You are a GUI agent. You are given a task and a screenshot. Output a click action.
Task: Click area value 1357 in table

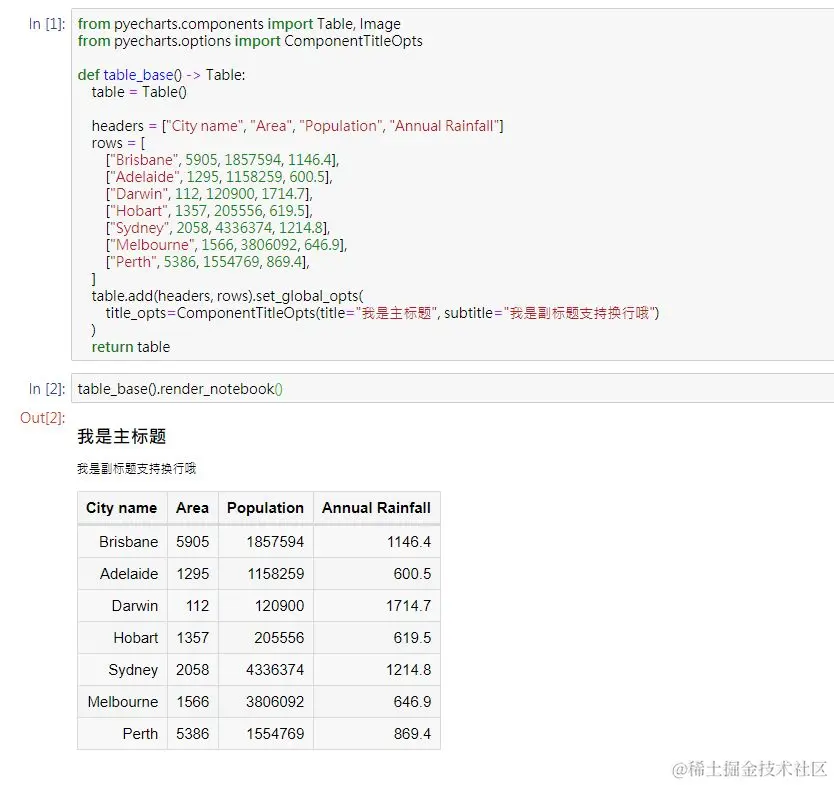pos(193,638)
